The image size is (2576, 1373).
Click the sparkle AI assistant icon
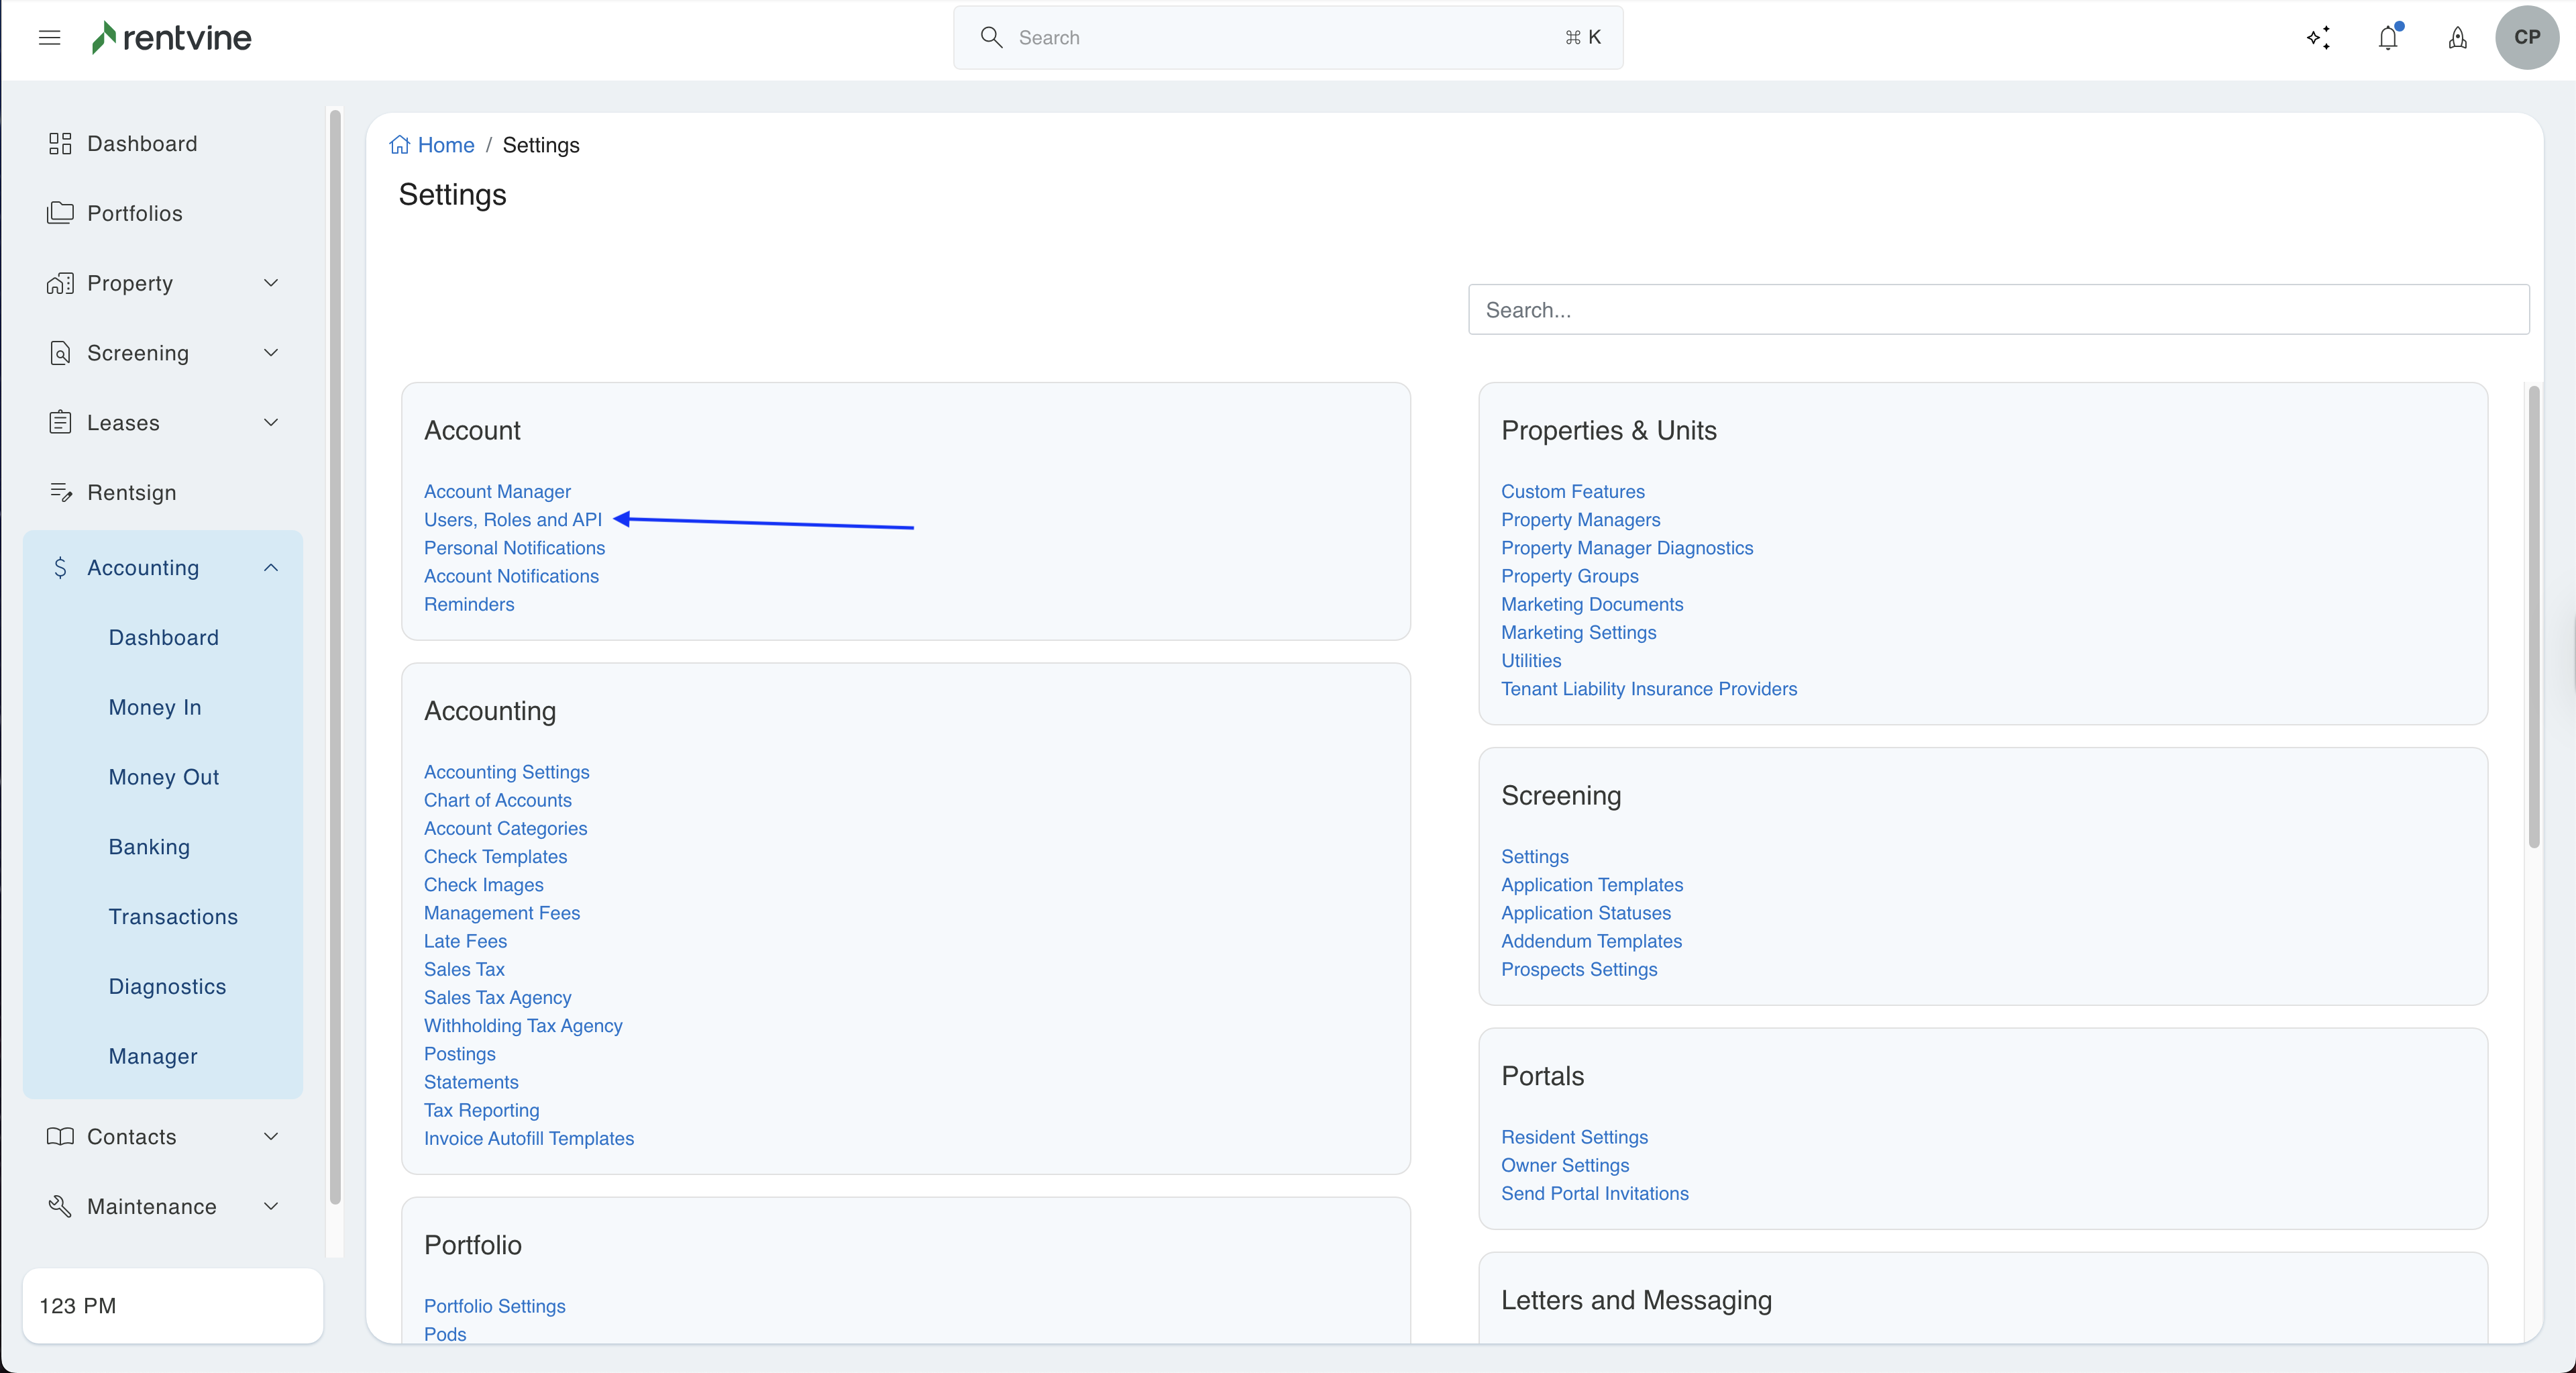pyautogui.click(x=2318, y=38)
